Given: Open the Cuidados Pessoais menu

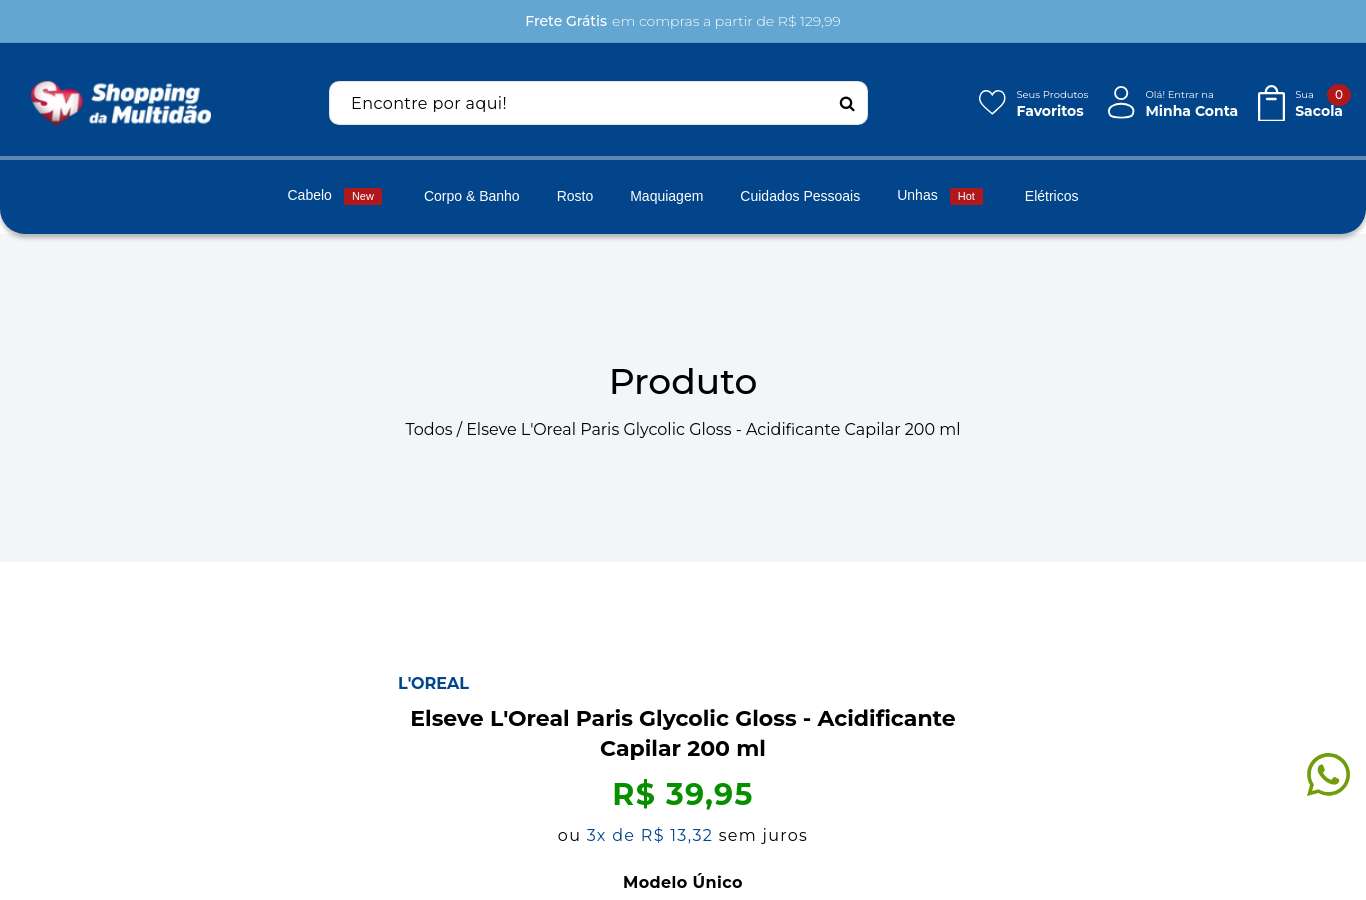Looking at the screenshot, I should tap(800, 196).
